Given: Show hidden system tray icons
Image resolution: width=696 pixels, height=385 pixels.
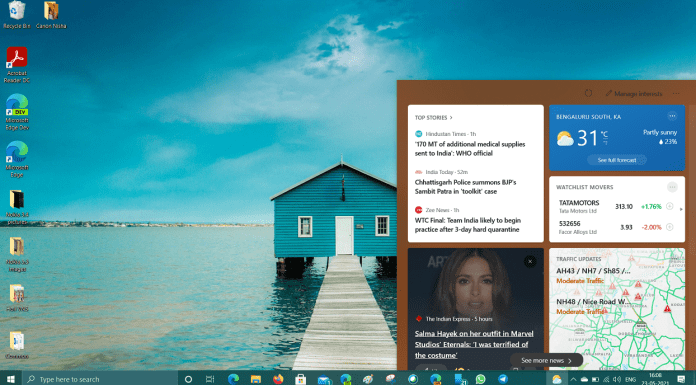Looking at the screenshot, I should (x=573, y=379).
